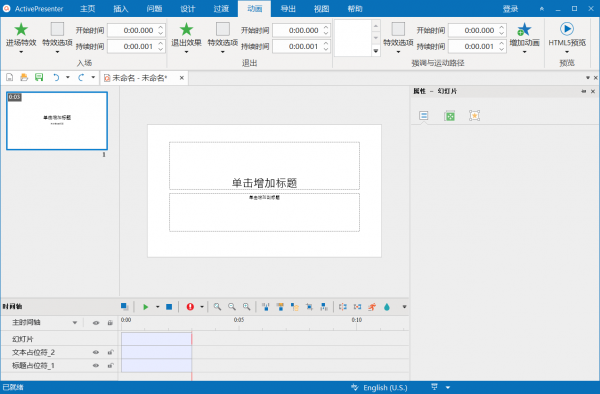
Task: Toggle visibility of 文本占位符_2 track
Action: click(96, 352)
